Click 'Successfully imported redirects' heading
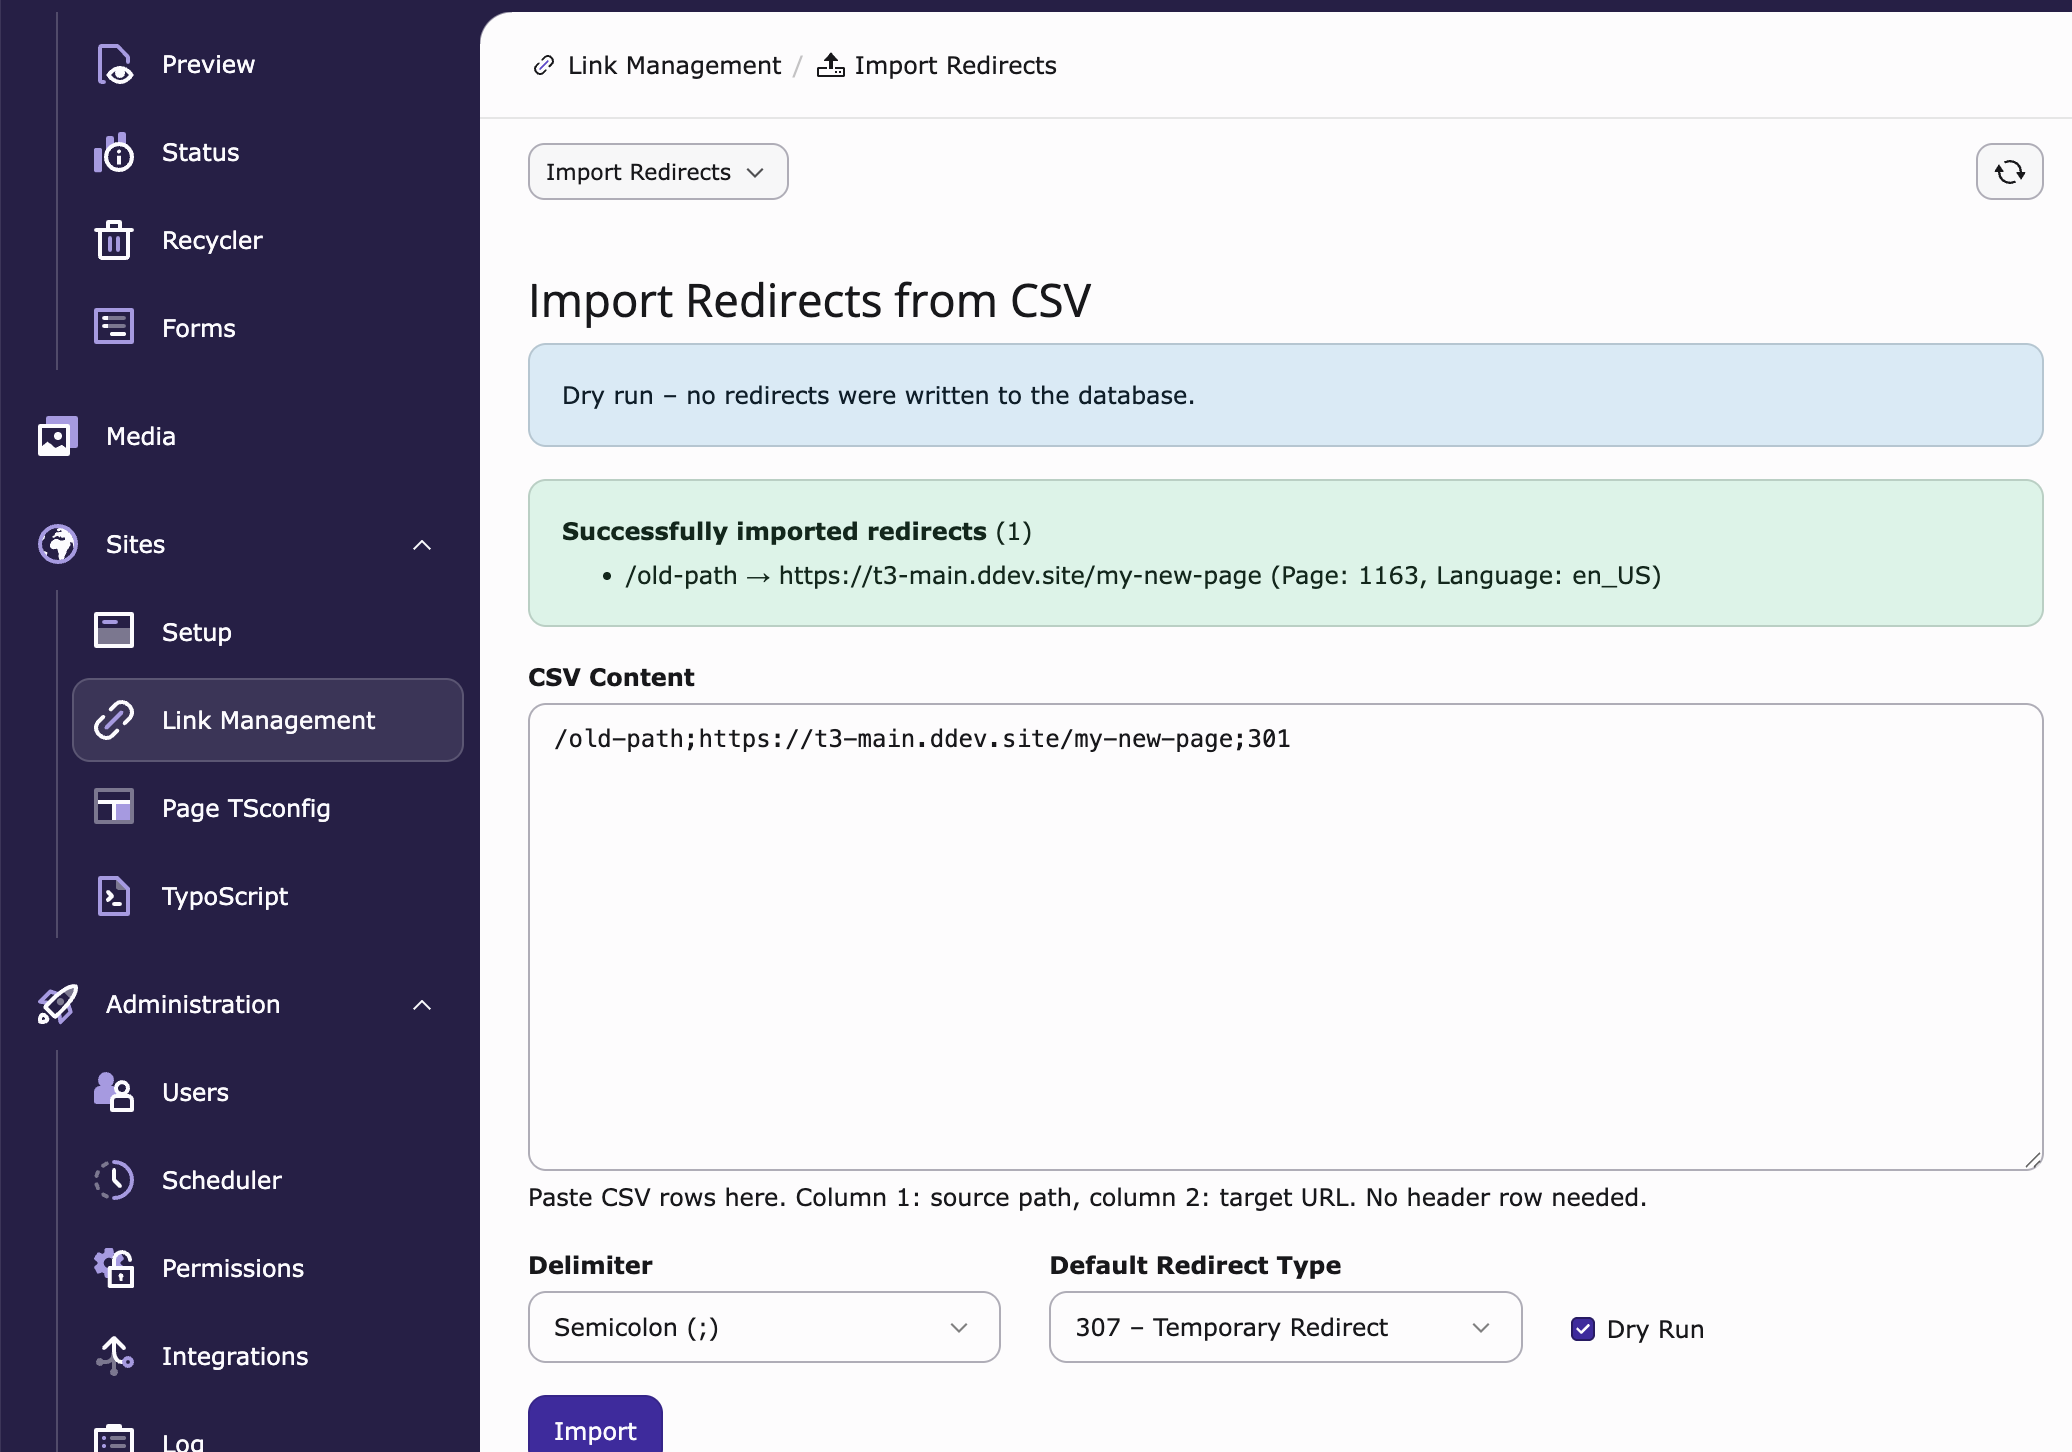 [774, 531]
